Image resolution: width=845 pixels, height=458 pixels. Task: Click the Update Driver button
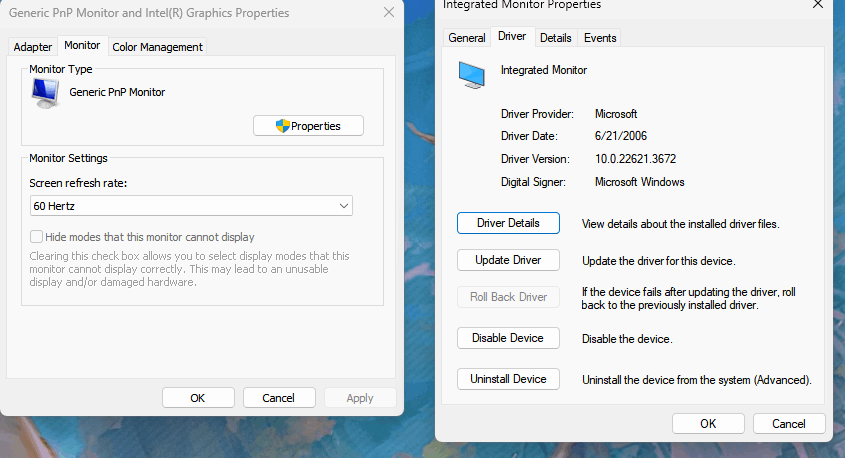click(508, 260)
